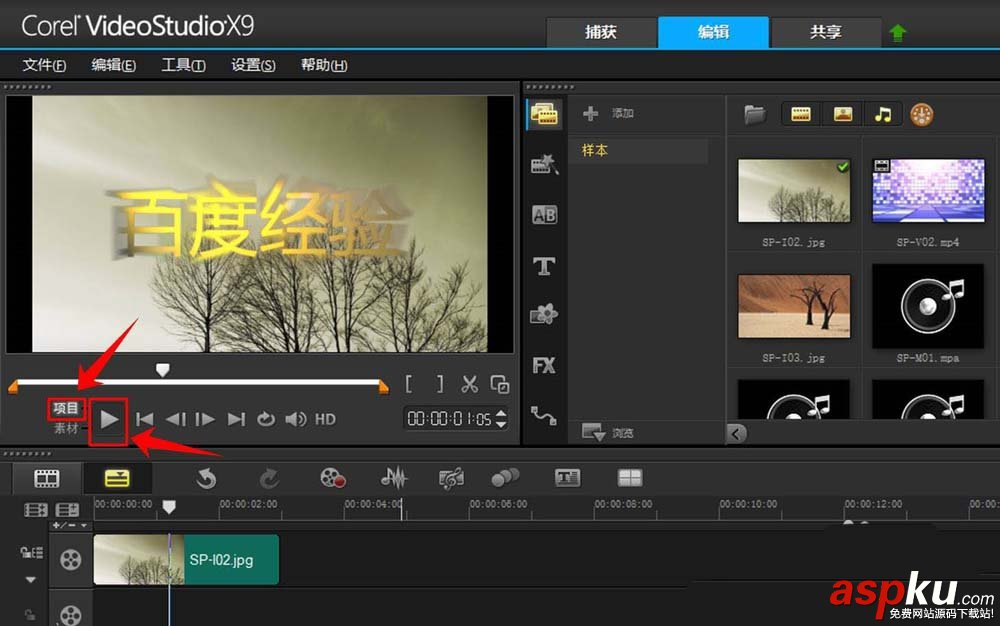1000x626 pixels.
Task: Open the Title (T) panel
Action: click(x=544, y=266)
